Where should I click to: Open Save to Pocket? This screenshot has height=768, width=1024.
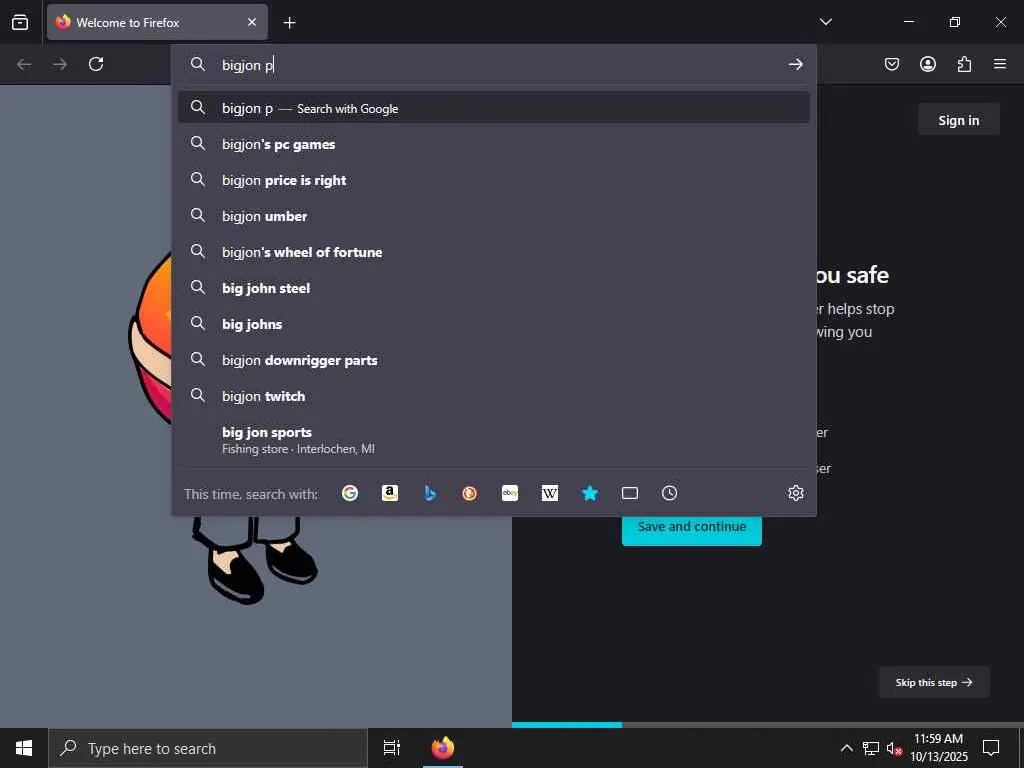click(x=891, y=64)
